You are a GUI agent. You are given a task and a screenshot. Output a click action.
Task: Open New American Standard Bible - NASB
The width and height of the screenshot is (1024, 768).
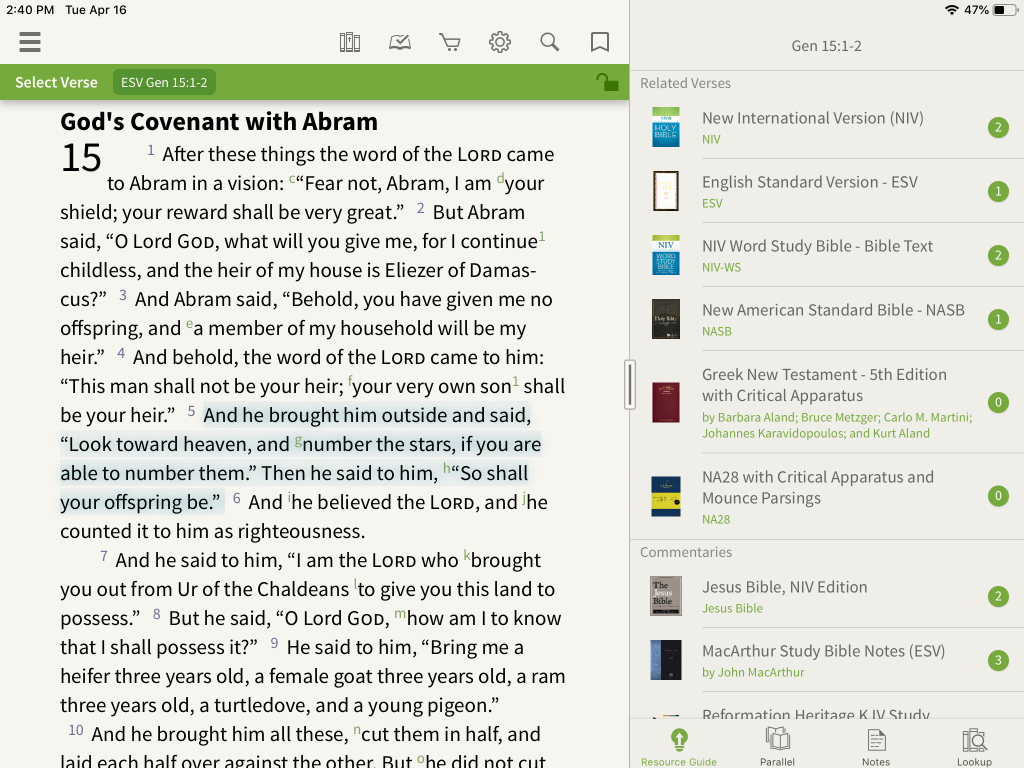point(827,319)
